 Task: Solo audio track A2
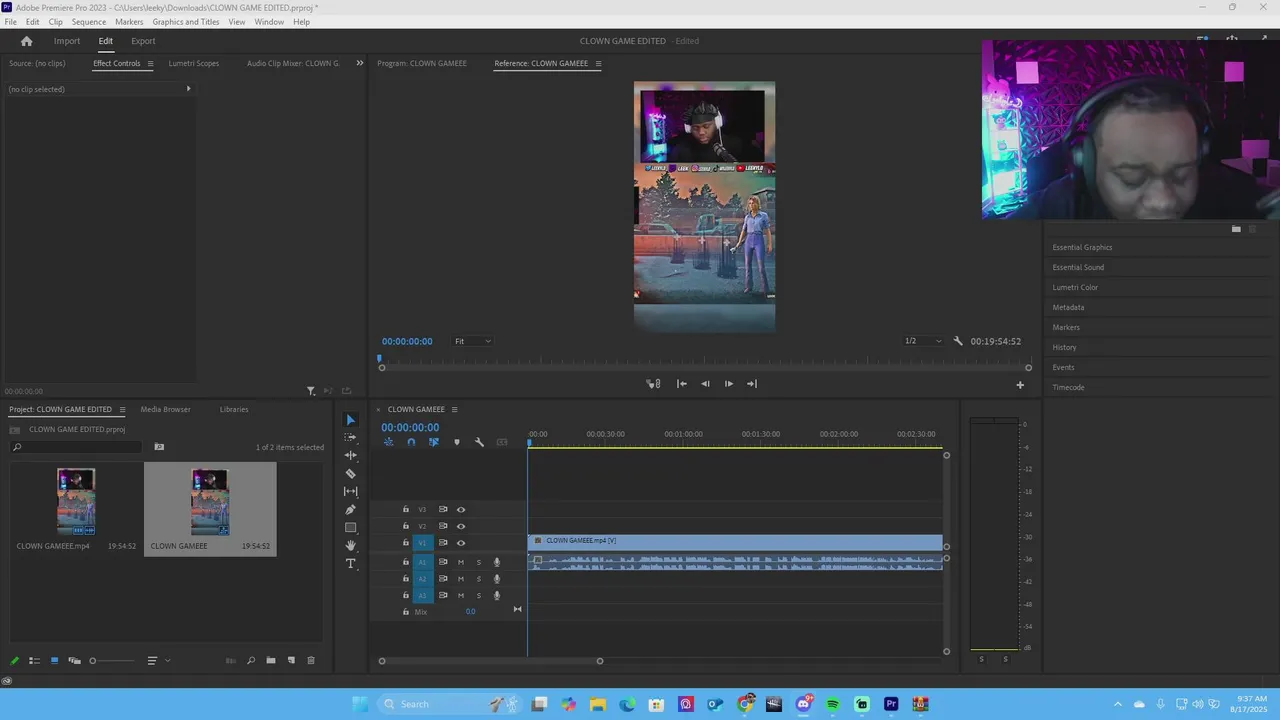pos(478,579)
